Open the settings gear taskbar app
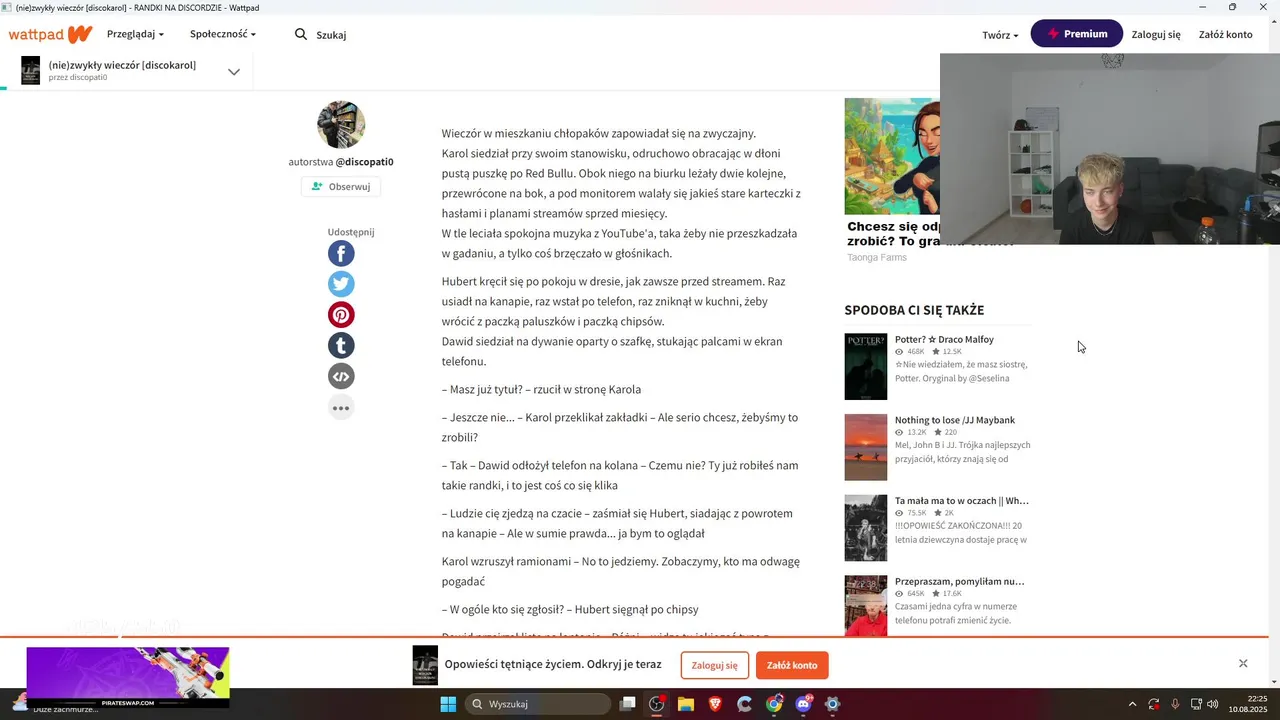Viewport: 1280px width, 720px height. (x=833, y=704)
